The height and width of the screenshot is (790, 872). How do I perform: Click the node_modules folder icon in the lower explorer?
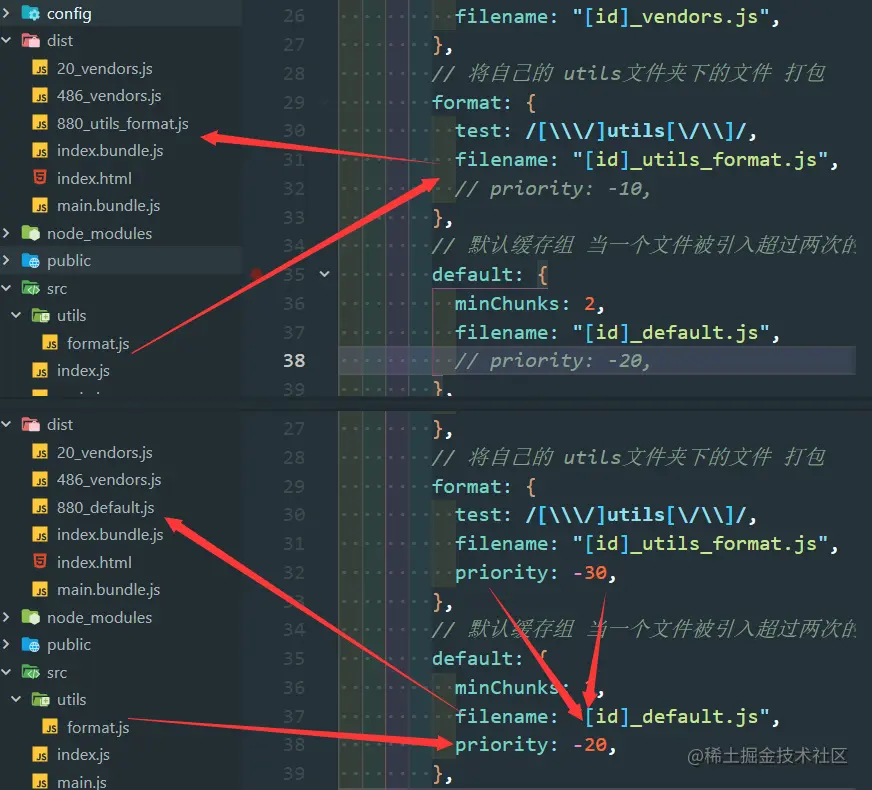click(31, 617)
